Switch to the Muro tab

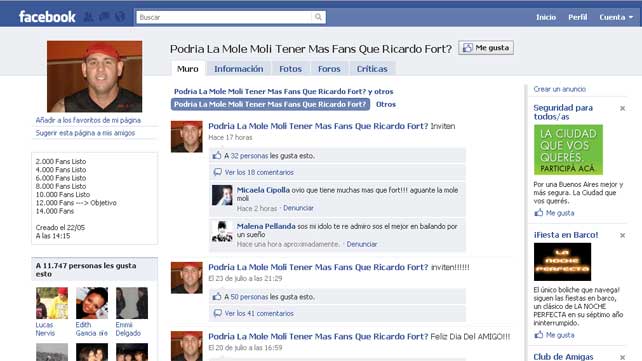[x=188, y=69]
